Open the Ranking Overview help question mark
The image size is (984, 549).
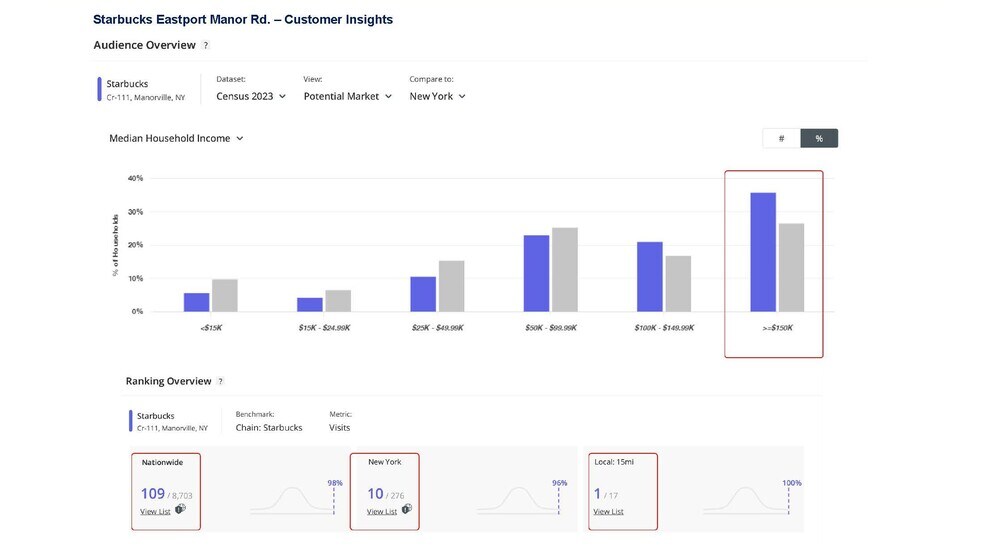tap(220, 381)
